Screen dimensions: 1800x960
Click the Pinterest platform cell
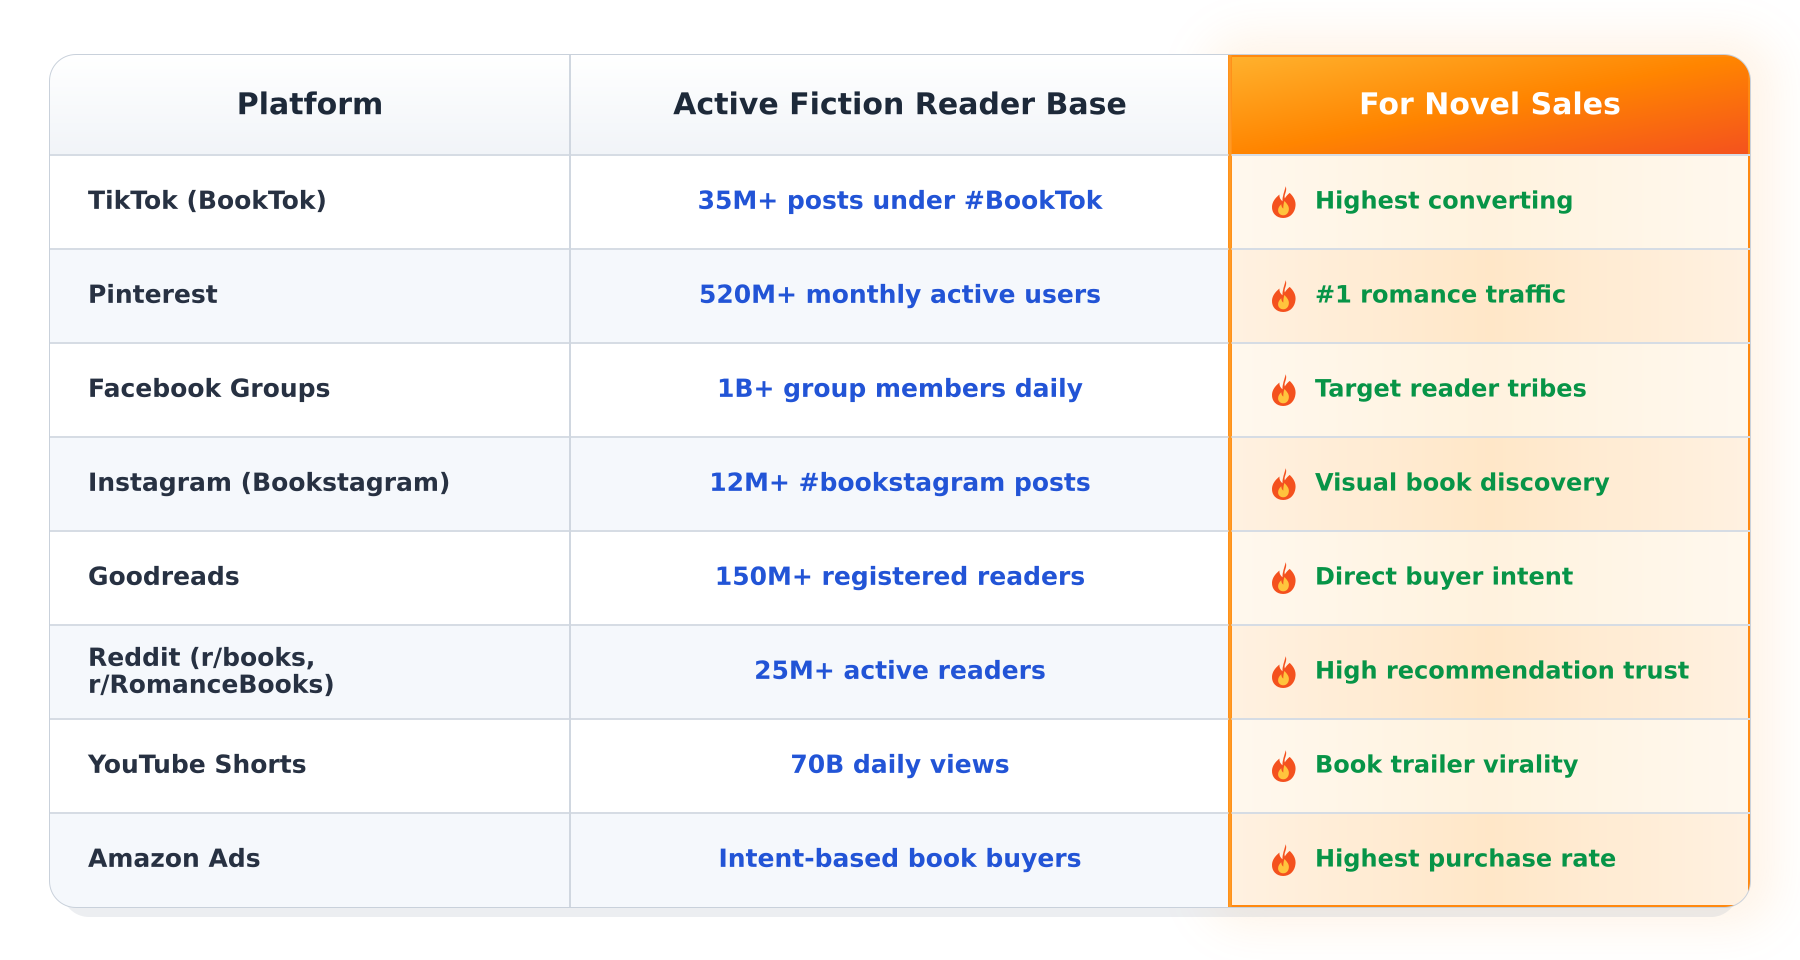coord(310,296)
